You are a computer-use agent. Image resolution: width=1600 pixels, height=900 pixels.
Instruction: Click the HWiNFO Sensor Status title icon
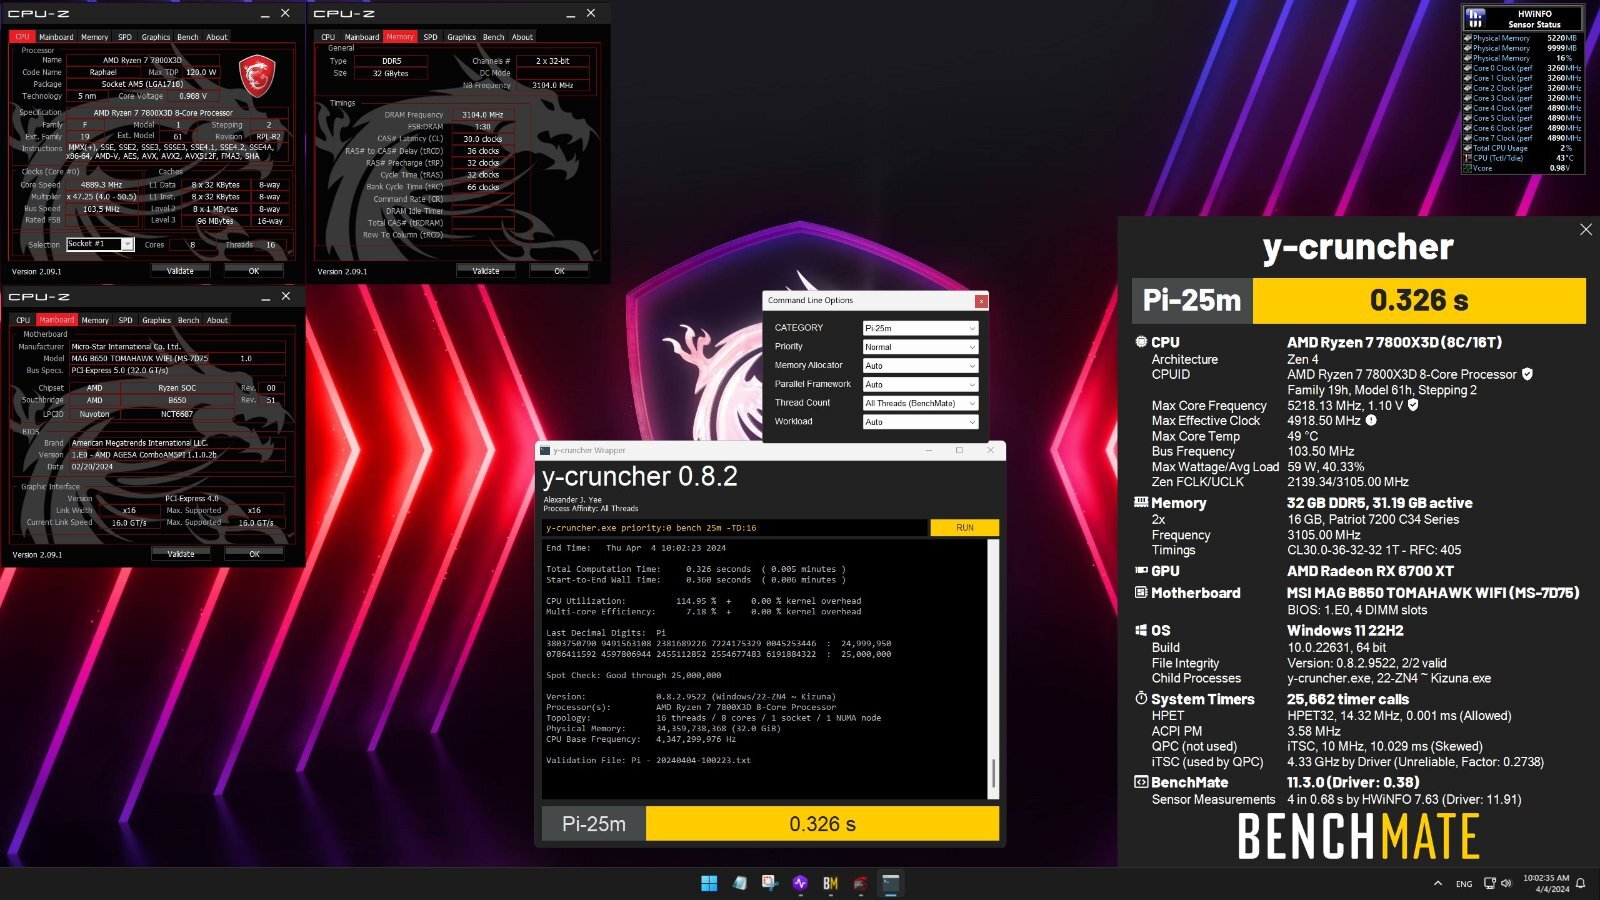[x=1476, y=18]
